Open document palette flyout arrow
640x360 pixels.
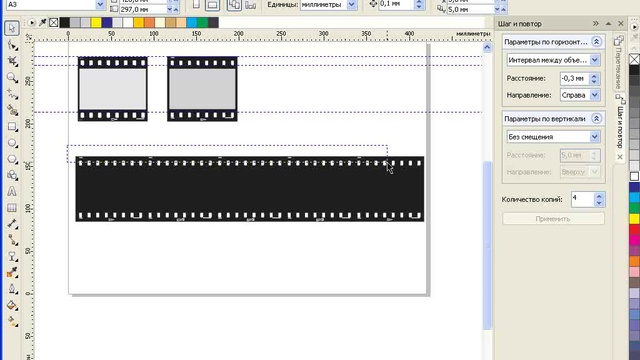coord(31,23)
